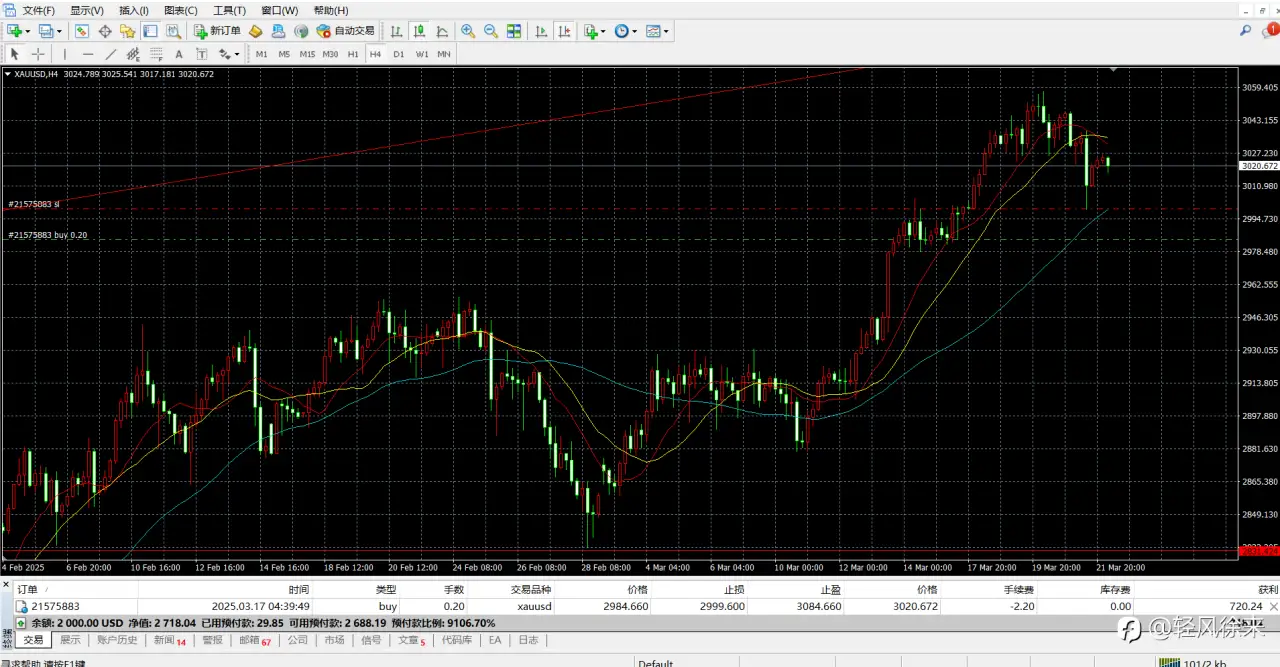This screenshot has height=667, width=1280.
Task: Zoom in on the chart
Action: coord(468,31)
